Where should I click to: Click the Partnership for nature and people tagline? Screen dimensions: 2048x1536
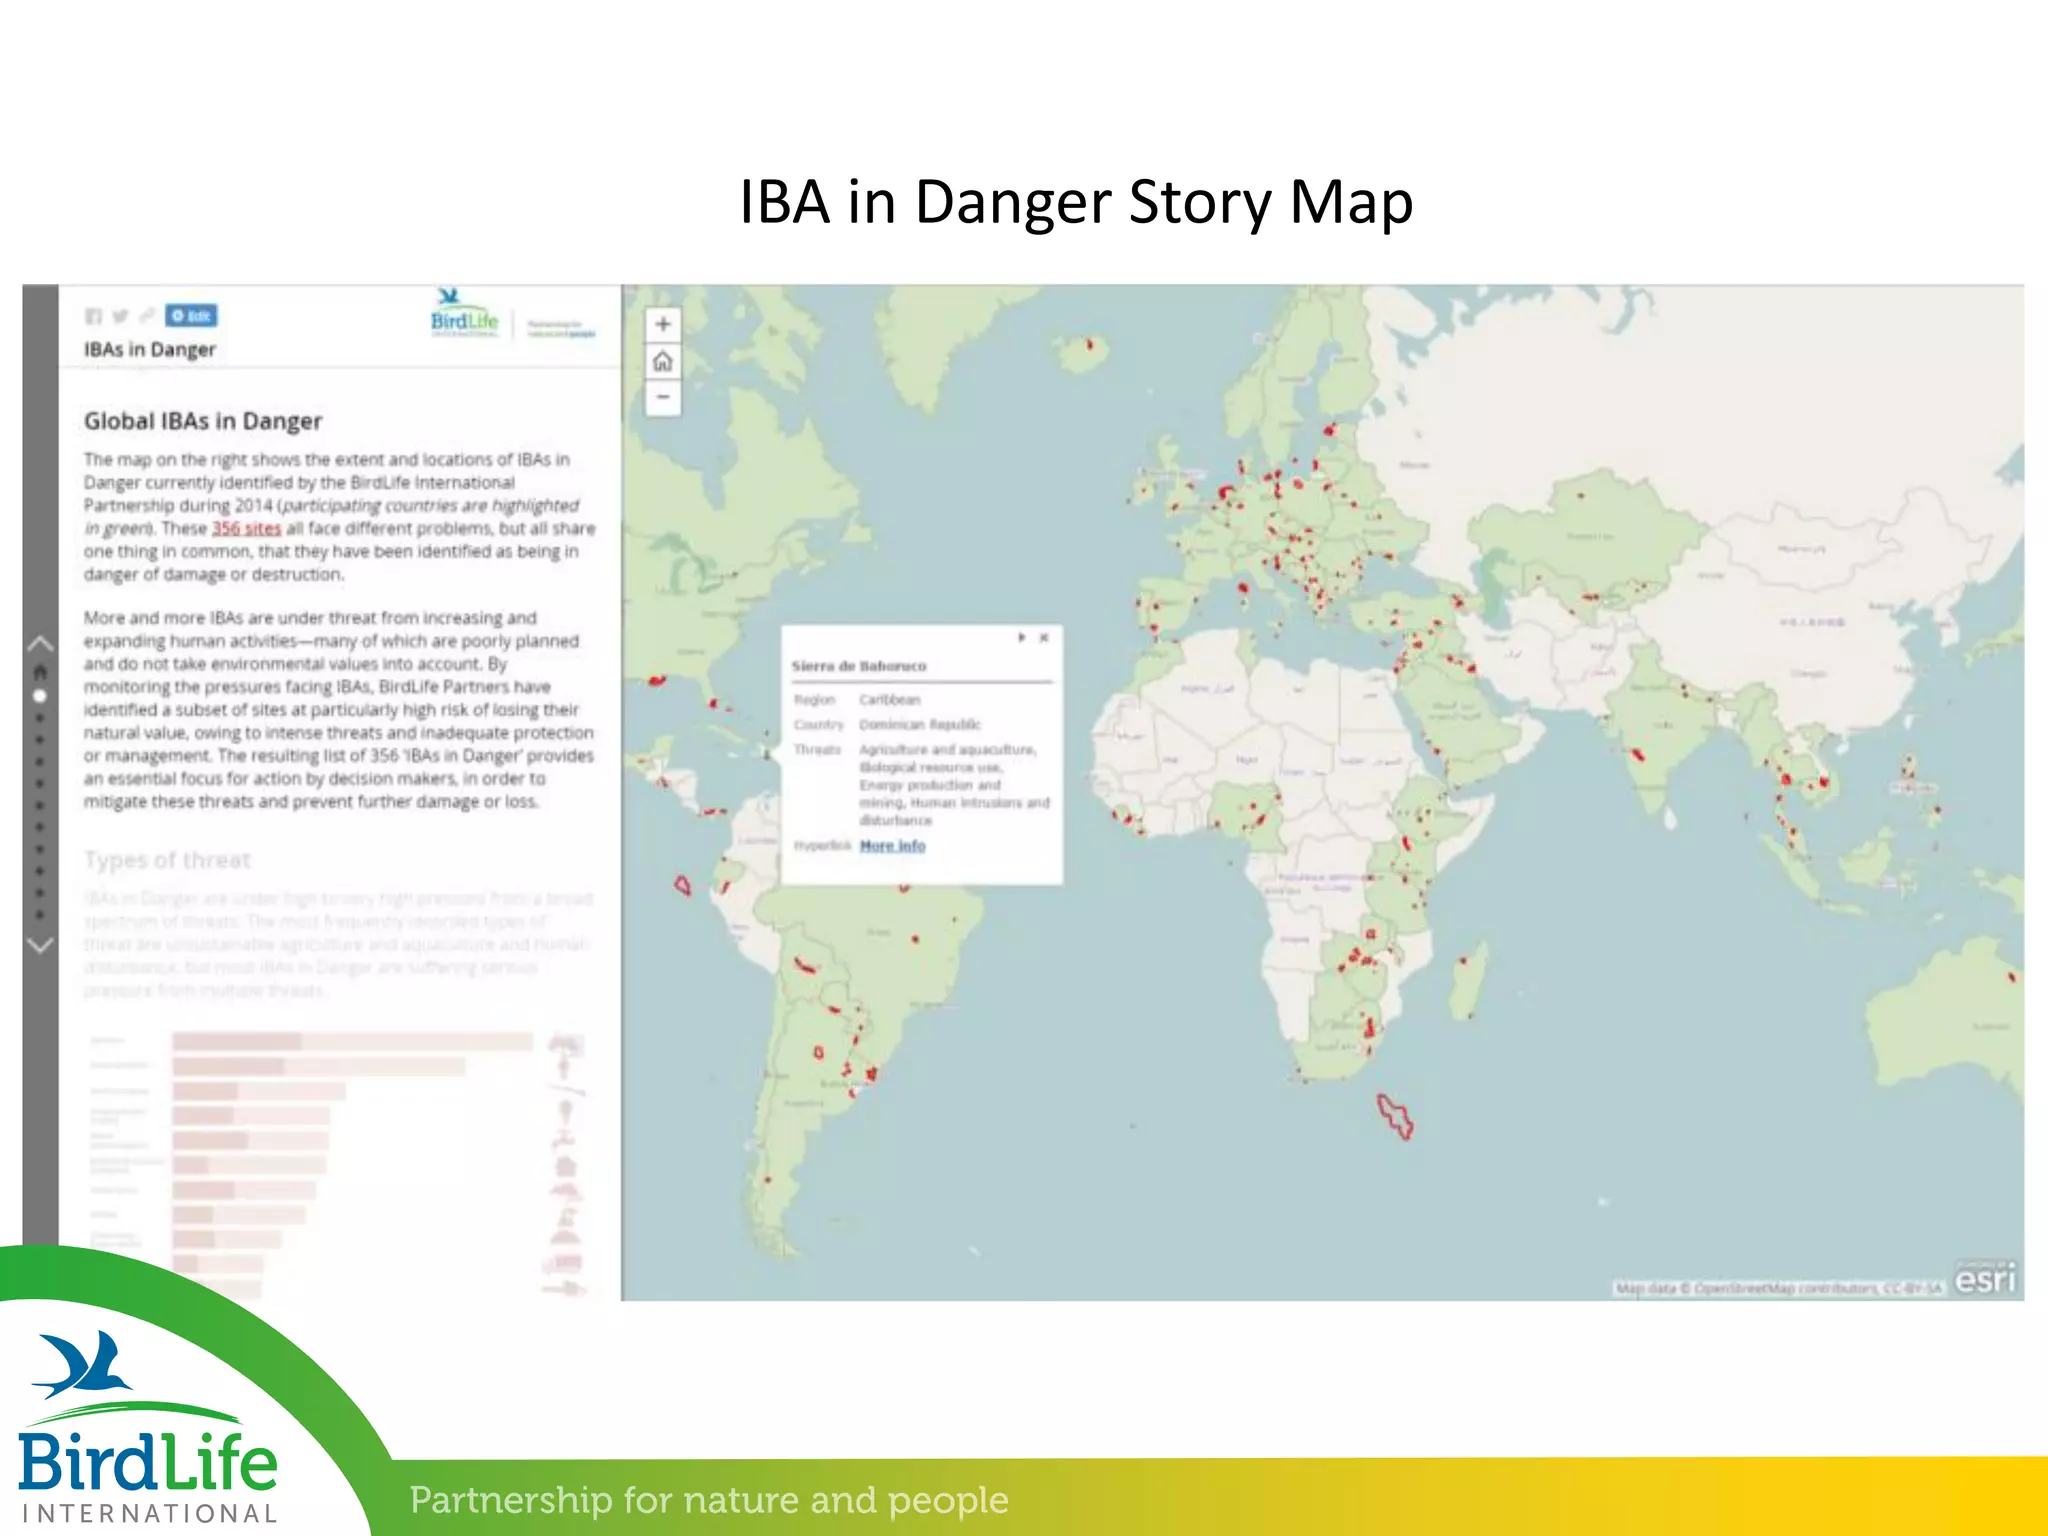[709, 1500]
